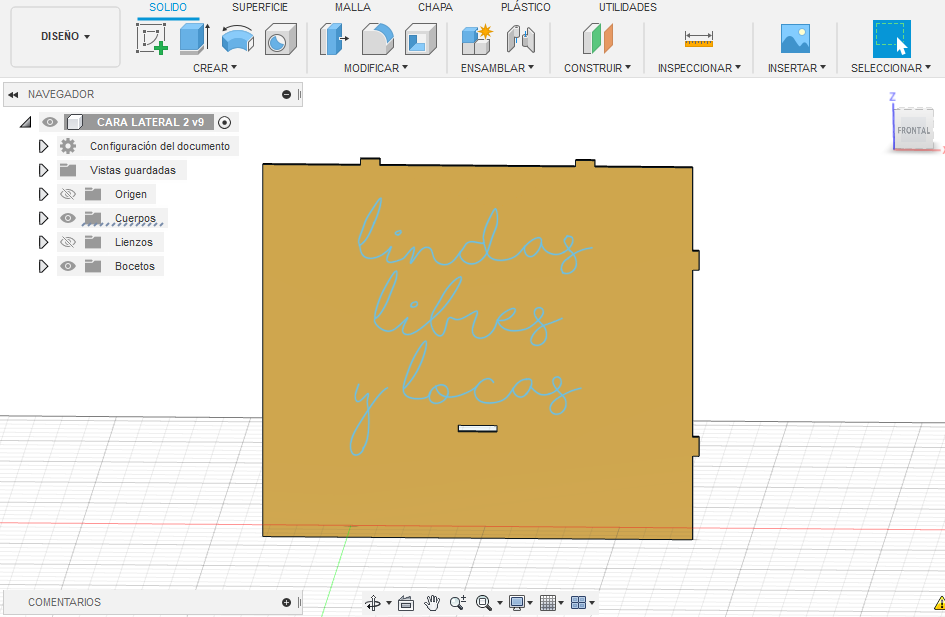945x617 pixels.
Task: Expand the Vistas guardadas node
Action: pyautogui.click(x=43, y=170)
